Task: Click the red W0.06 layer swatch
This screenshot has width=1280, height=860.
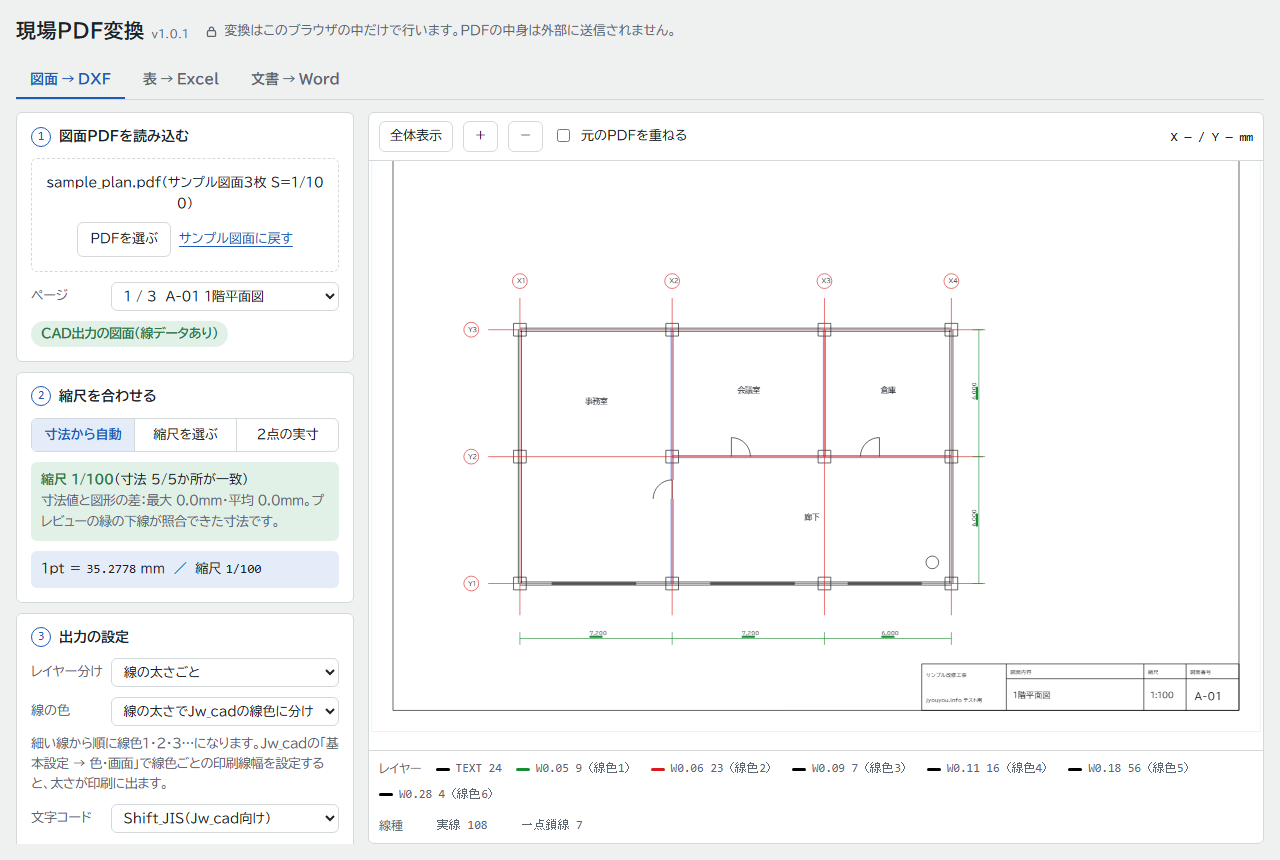Action: click(657, 769)
